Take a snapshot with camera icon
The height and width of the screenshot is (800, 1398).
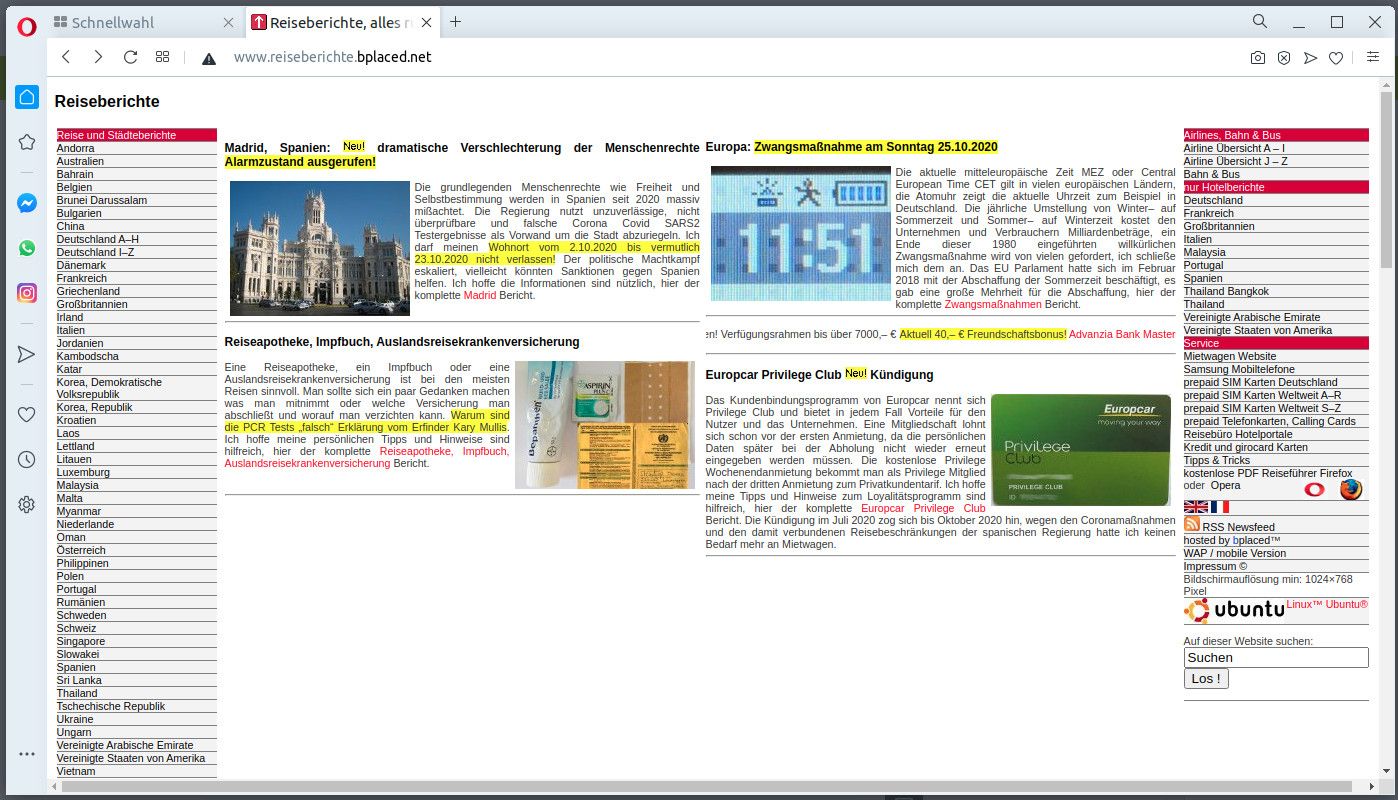pos(1258,58)
